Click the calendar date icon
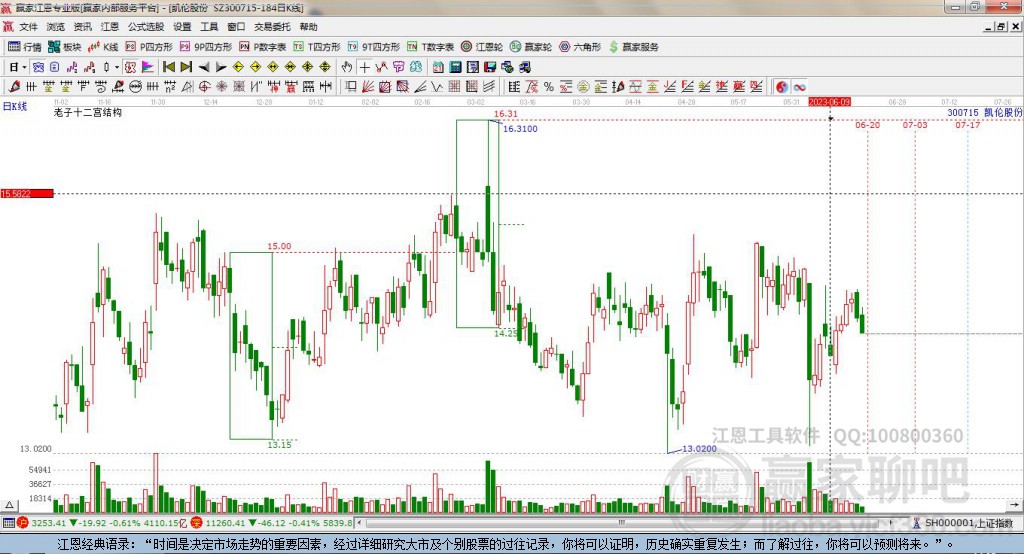This screenshot has width=1024, height=554. 438,67
